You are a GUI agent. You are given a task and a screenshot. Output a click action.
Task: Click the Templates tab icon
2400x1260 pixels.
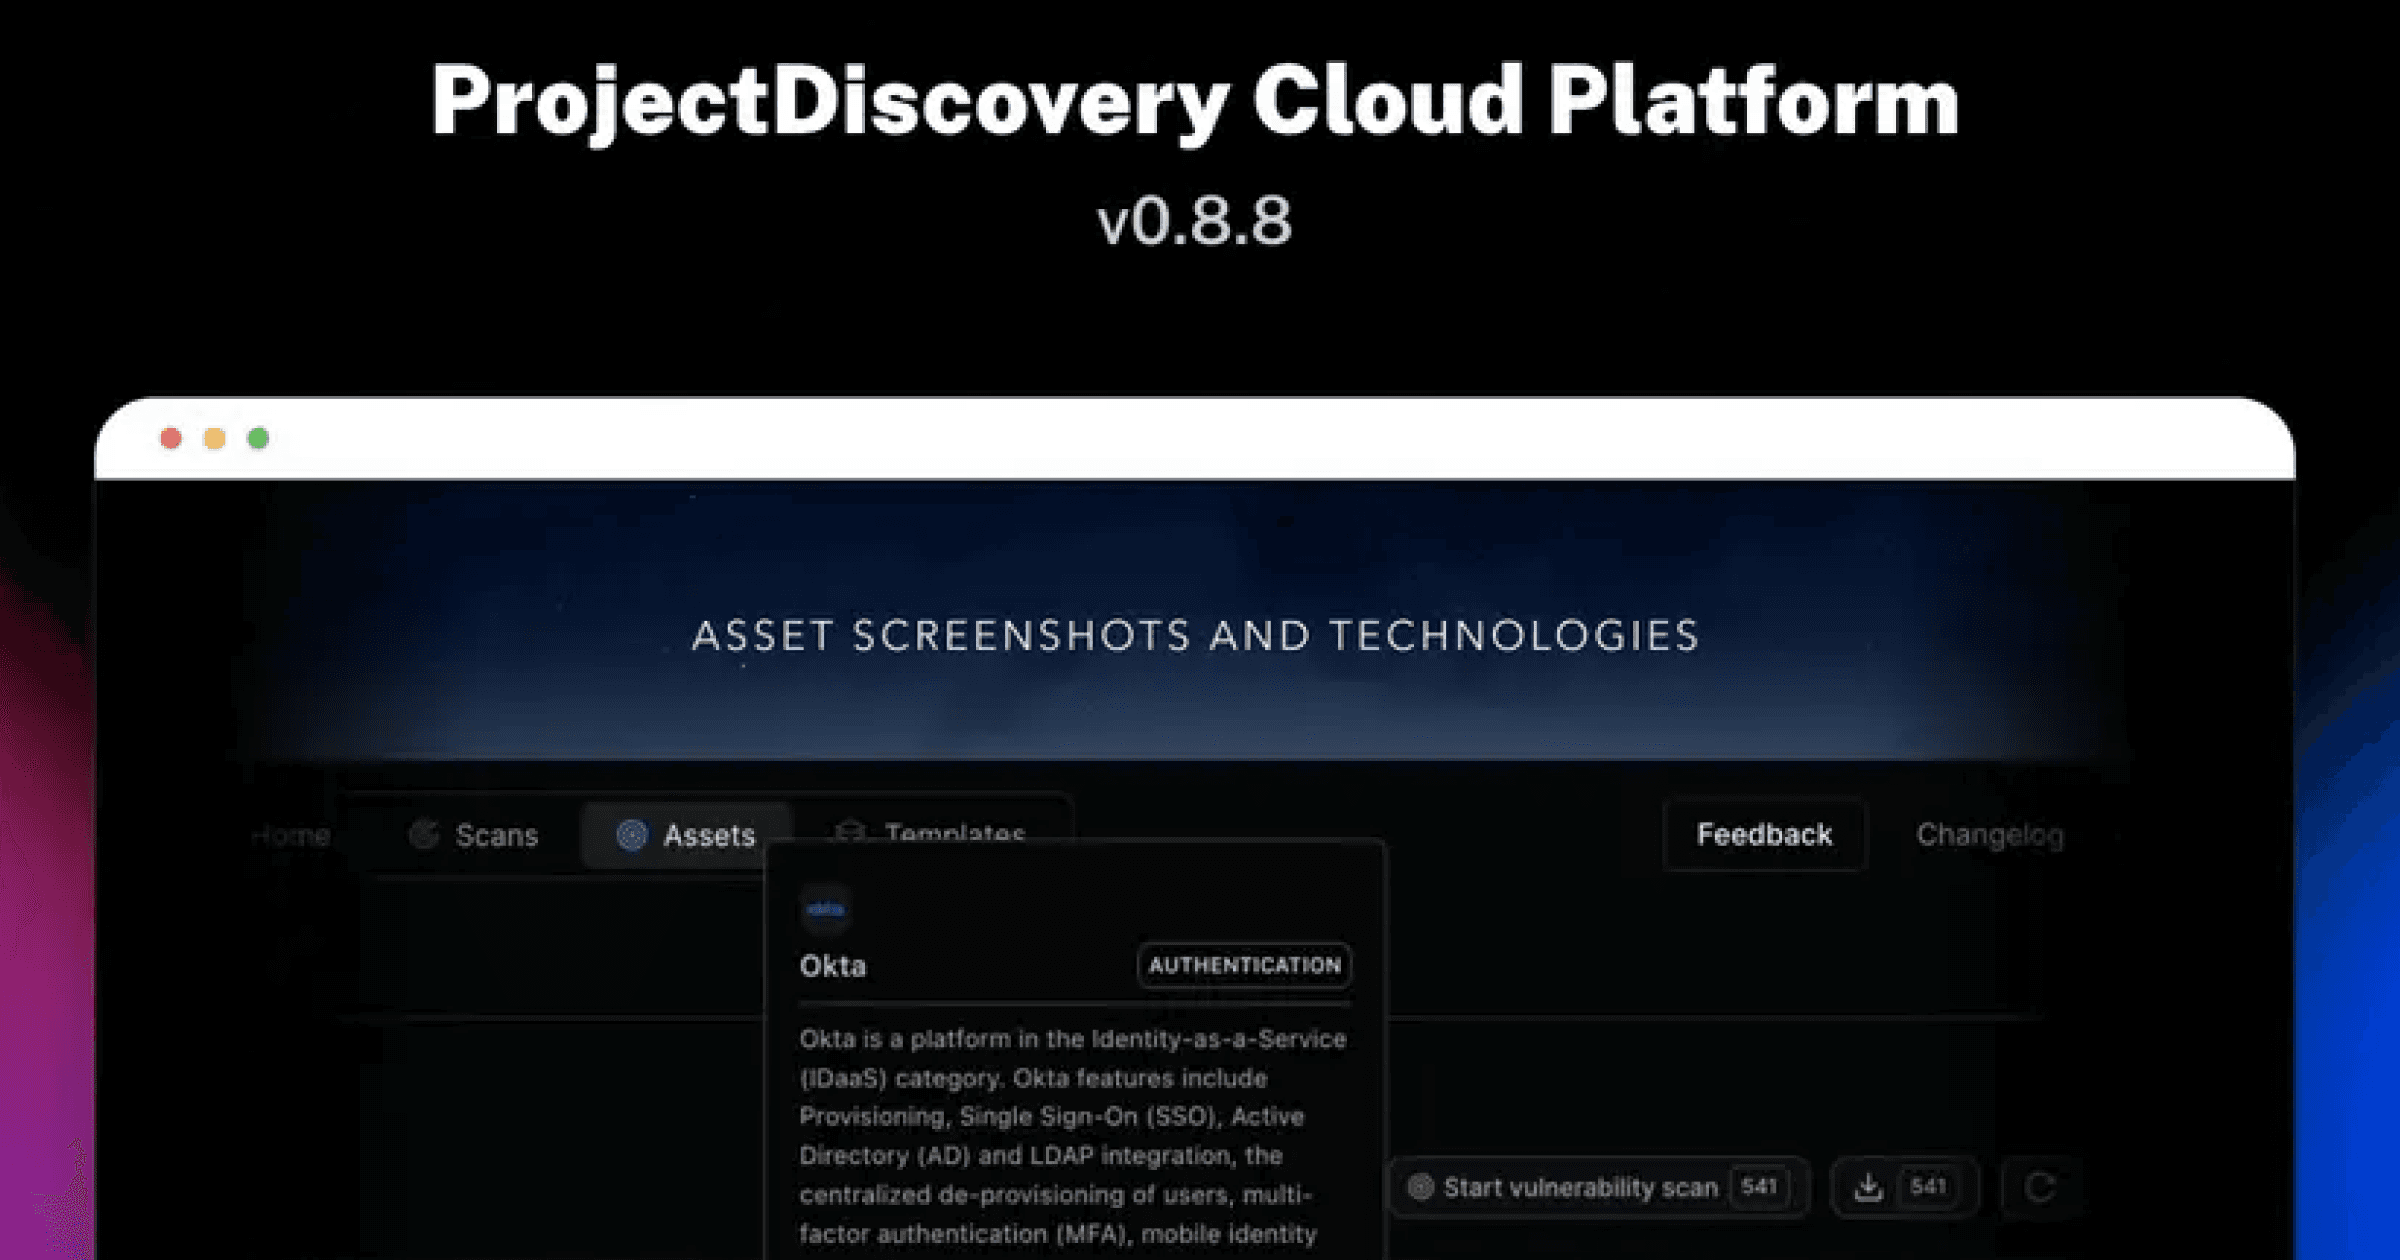[x=850, y=832]
